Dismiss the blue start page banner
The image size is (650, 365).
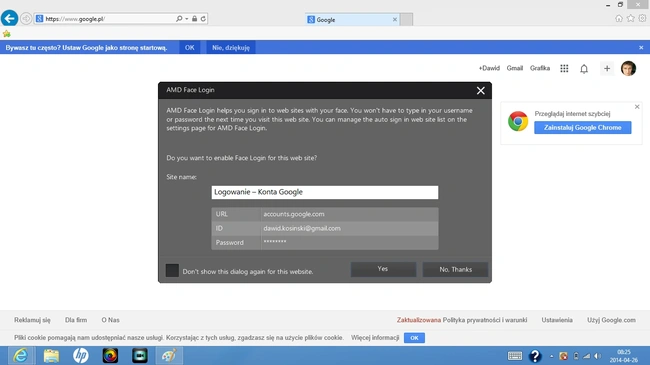pyautogui.click(x=641, y=48)
